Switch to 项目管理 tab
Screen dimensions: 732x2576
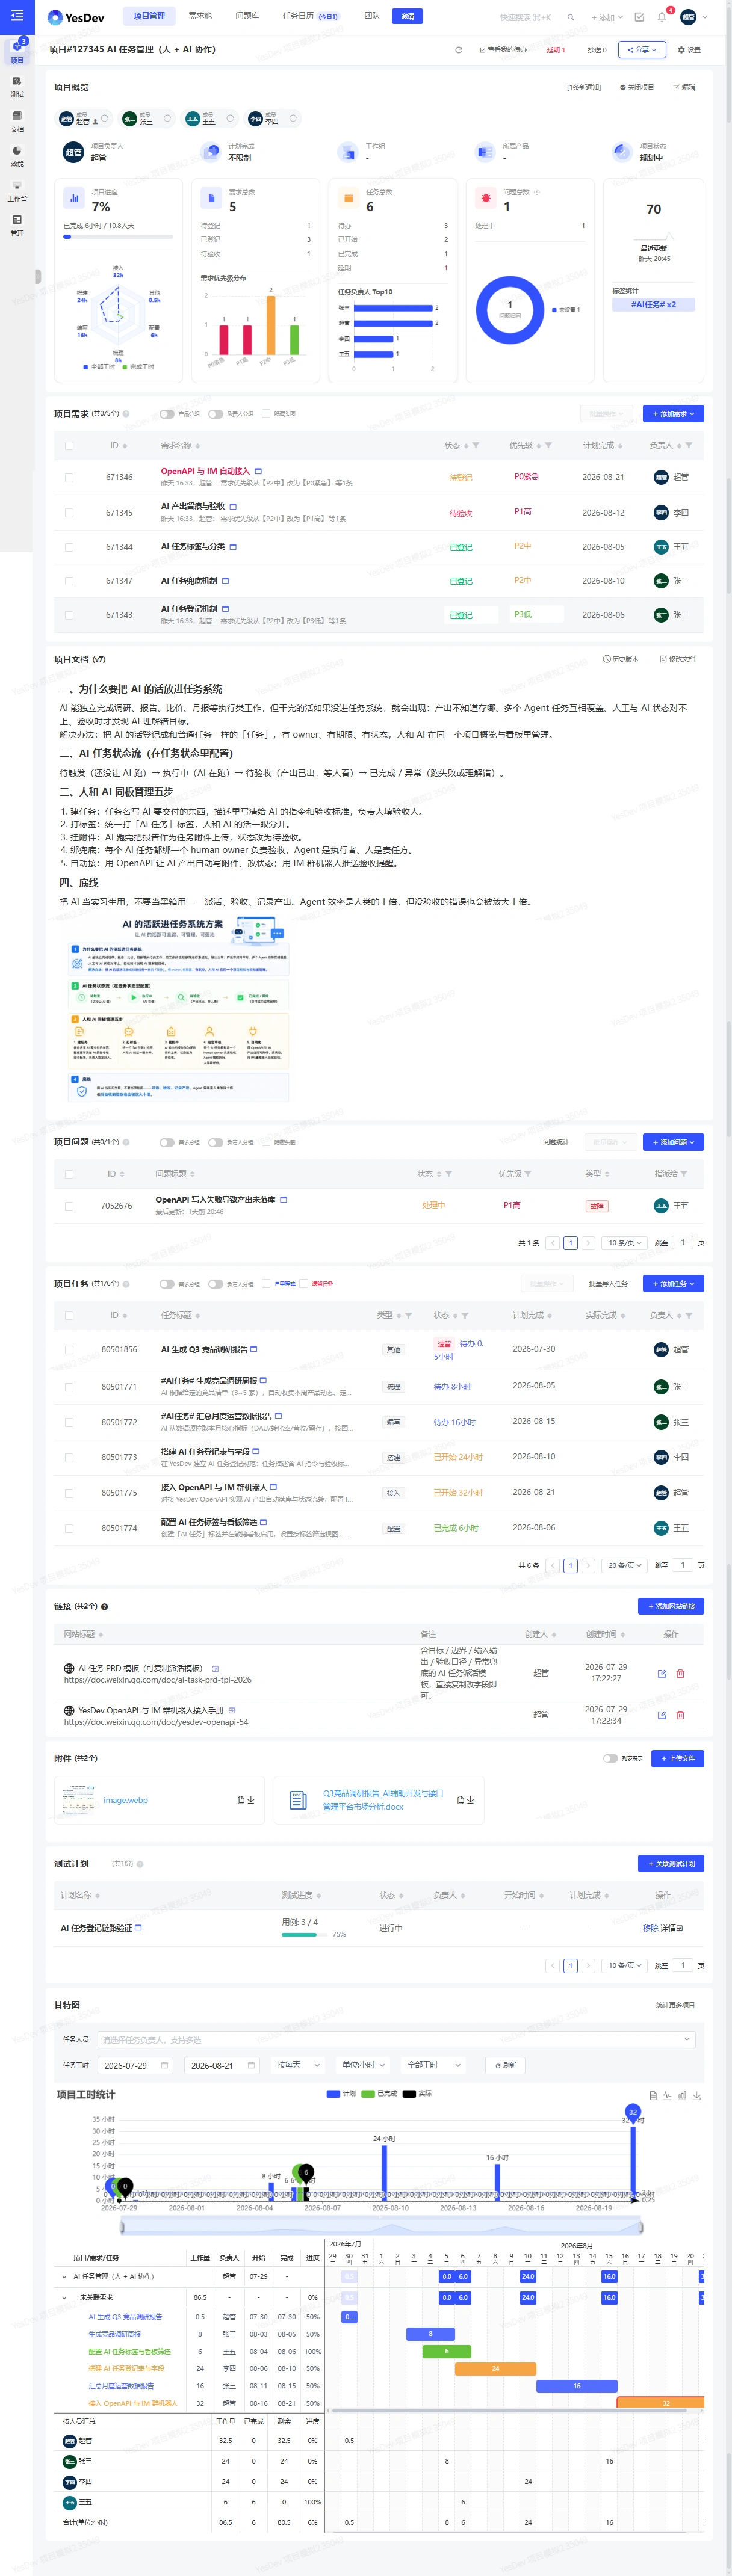[x=149, y=16]
